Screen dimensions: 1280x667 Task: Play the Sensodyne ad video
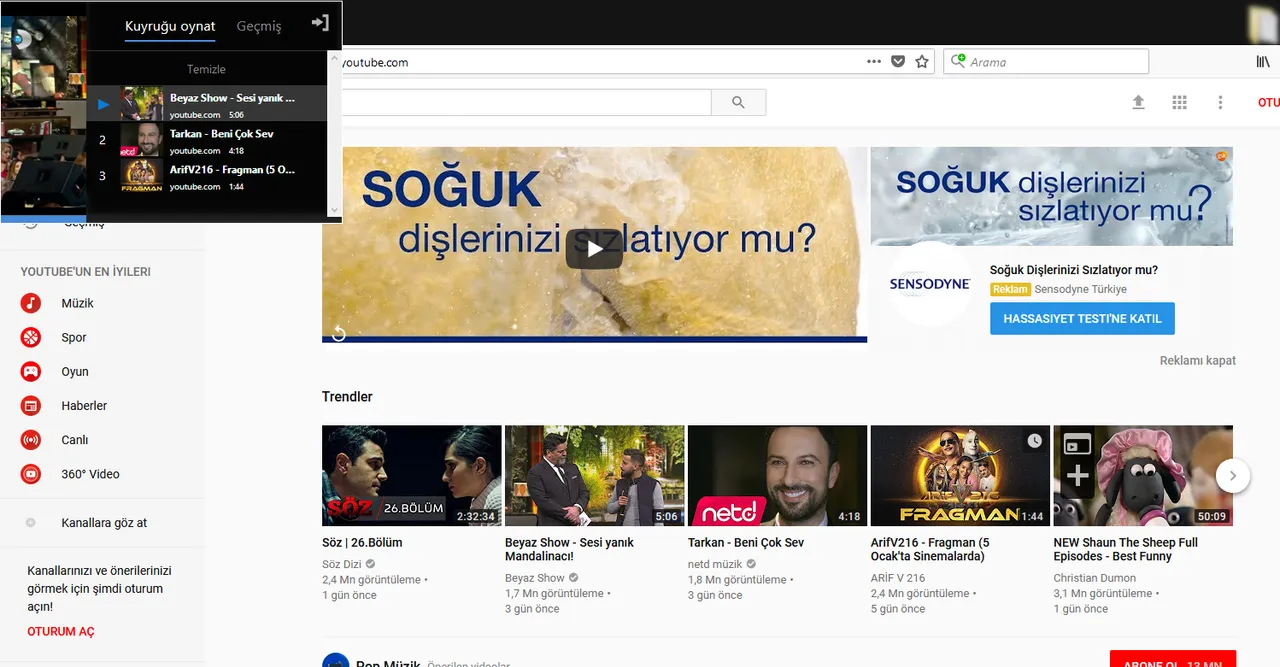click(x=594, y=248)
